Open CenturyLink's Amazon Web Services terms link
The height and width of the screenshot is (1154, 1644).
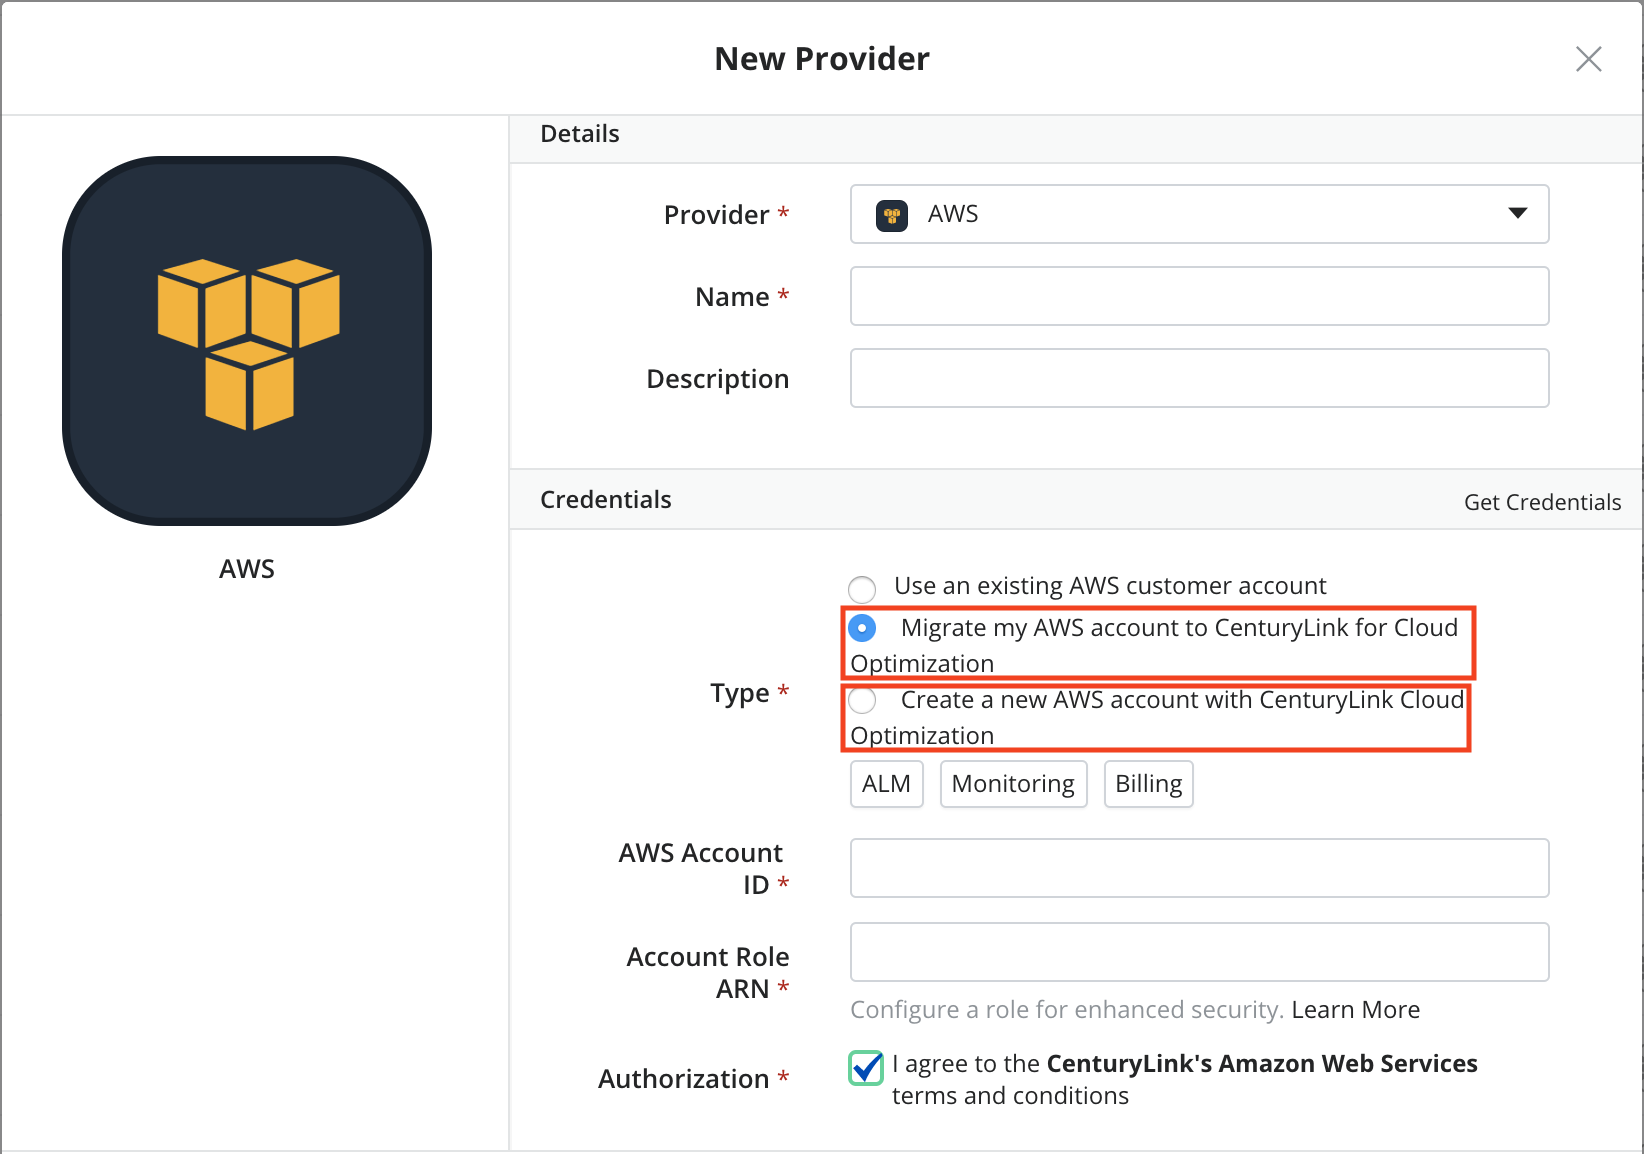click(1262, 1063)
